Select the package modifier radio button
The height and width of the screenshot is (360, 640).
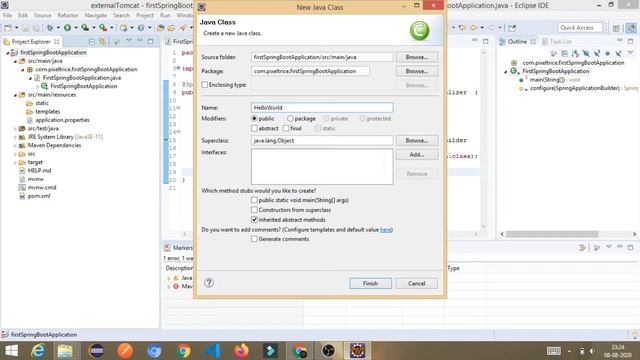pyautogui.click(x=290, y=118)
